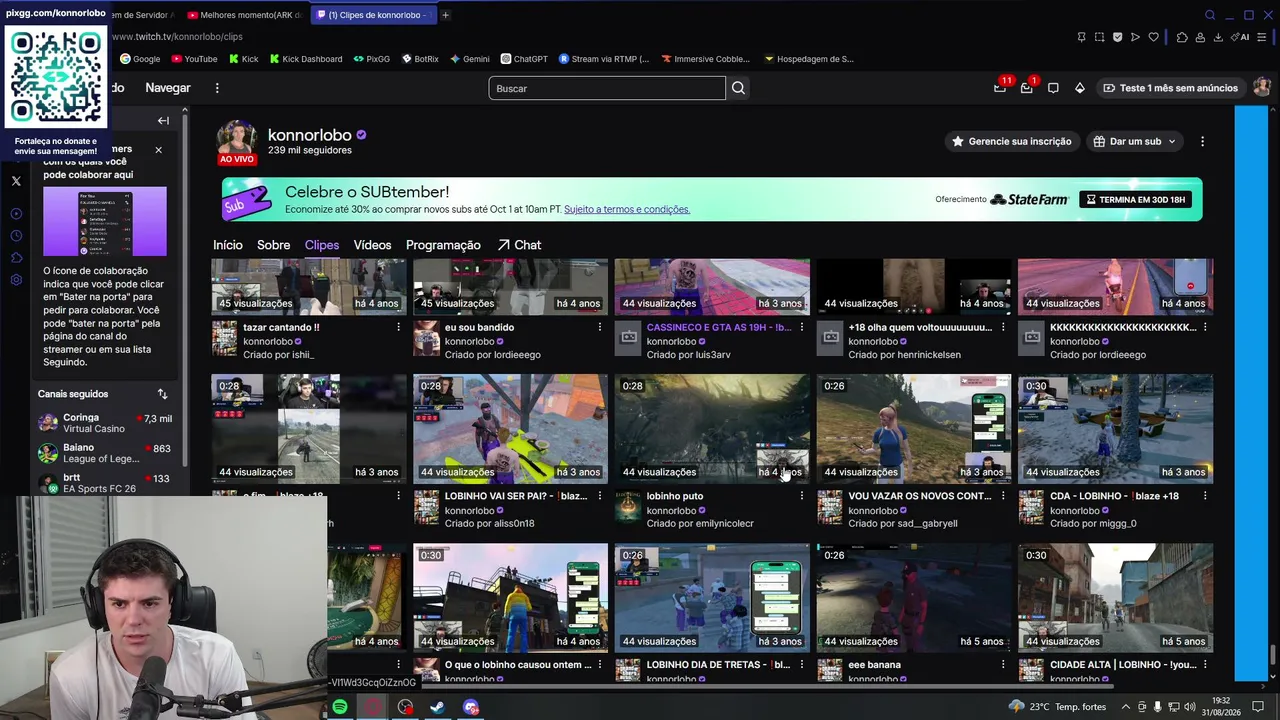The width and height of the screenshot is (1280, 720).
Task: Click 'Criado por lordieeego' under 'eu sou bandido'
Action: coord(493,355)
